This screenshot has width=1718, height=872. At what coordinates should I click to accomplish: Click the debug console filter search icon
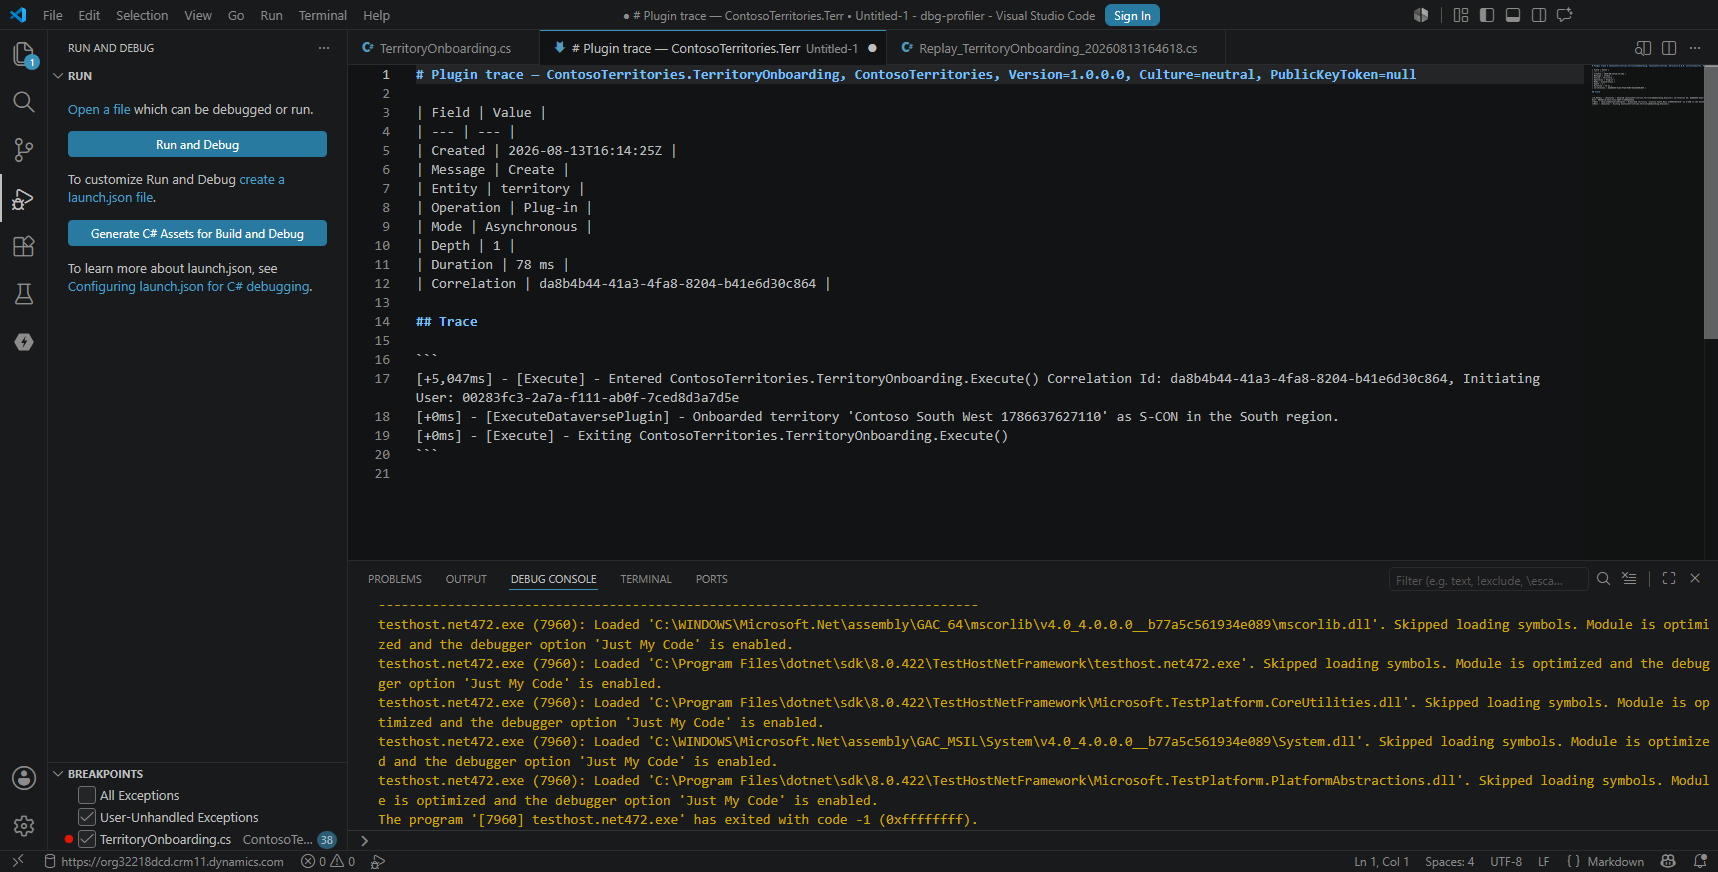1603,579
